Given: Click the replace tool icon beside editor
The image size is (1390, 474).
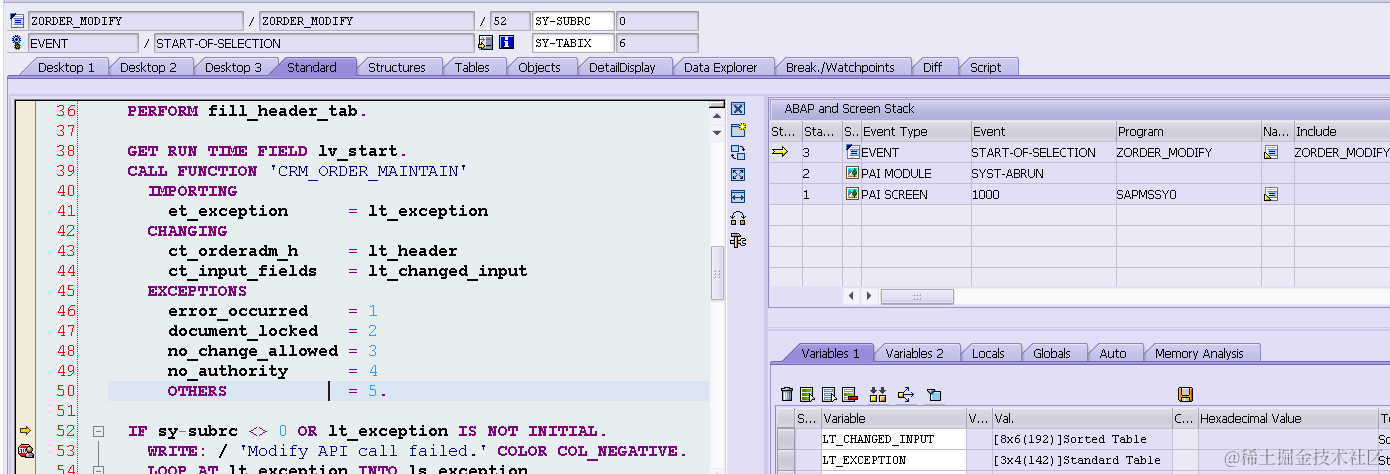Looking at the screenshot, I should (738, 152).
